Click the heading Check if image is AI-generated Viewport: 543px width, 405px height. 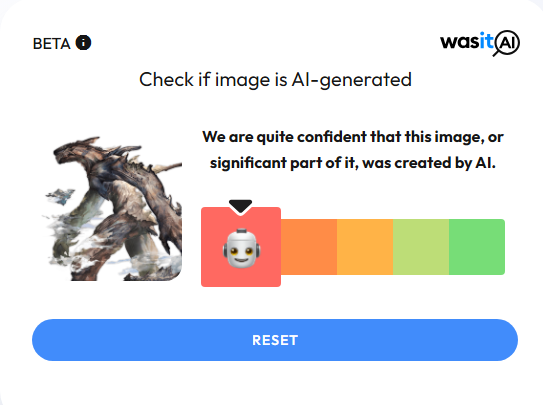click(275, 80)
